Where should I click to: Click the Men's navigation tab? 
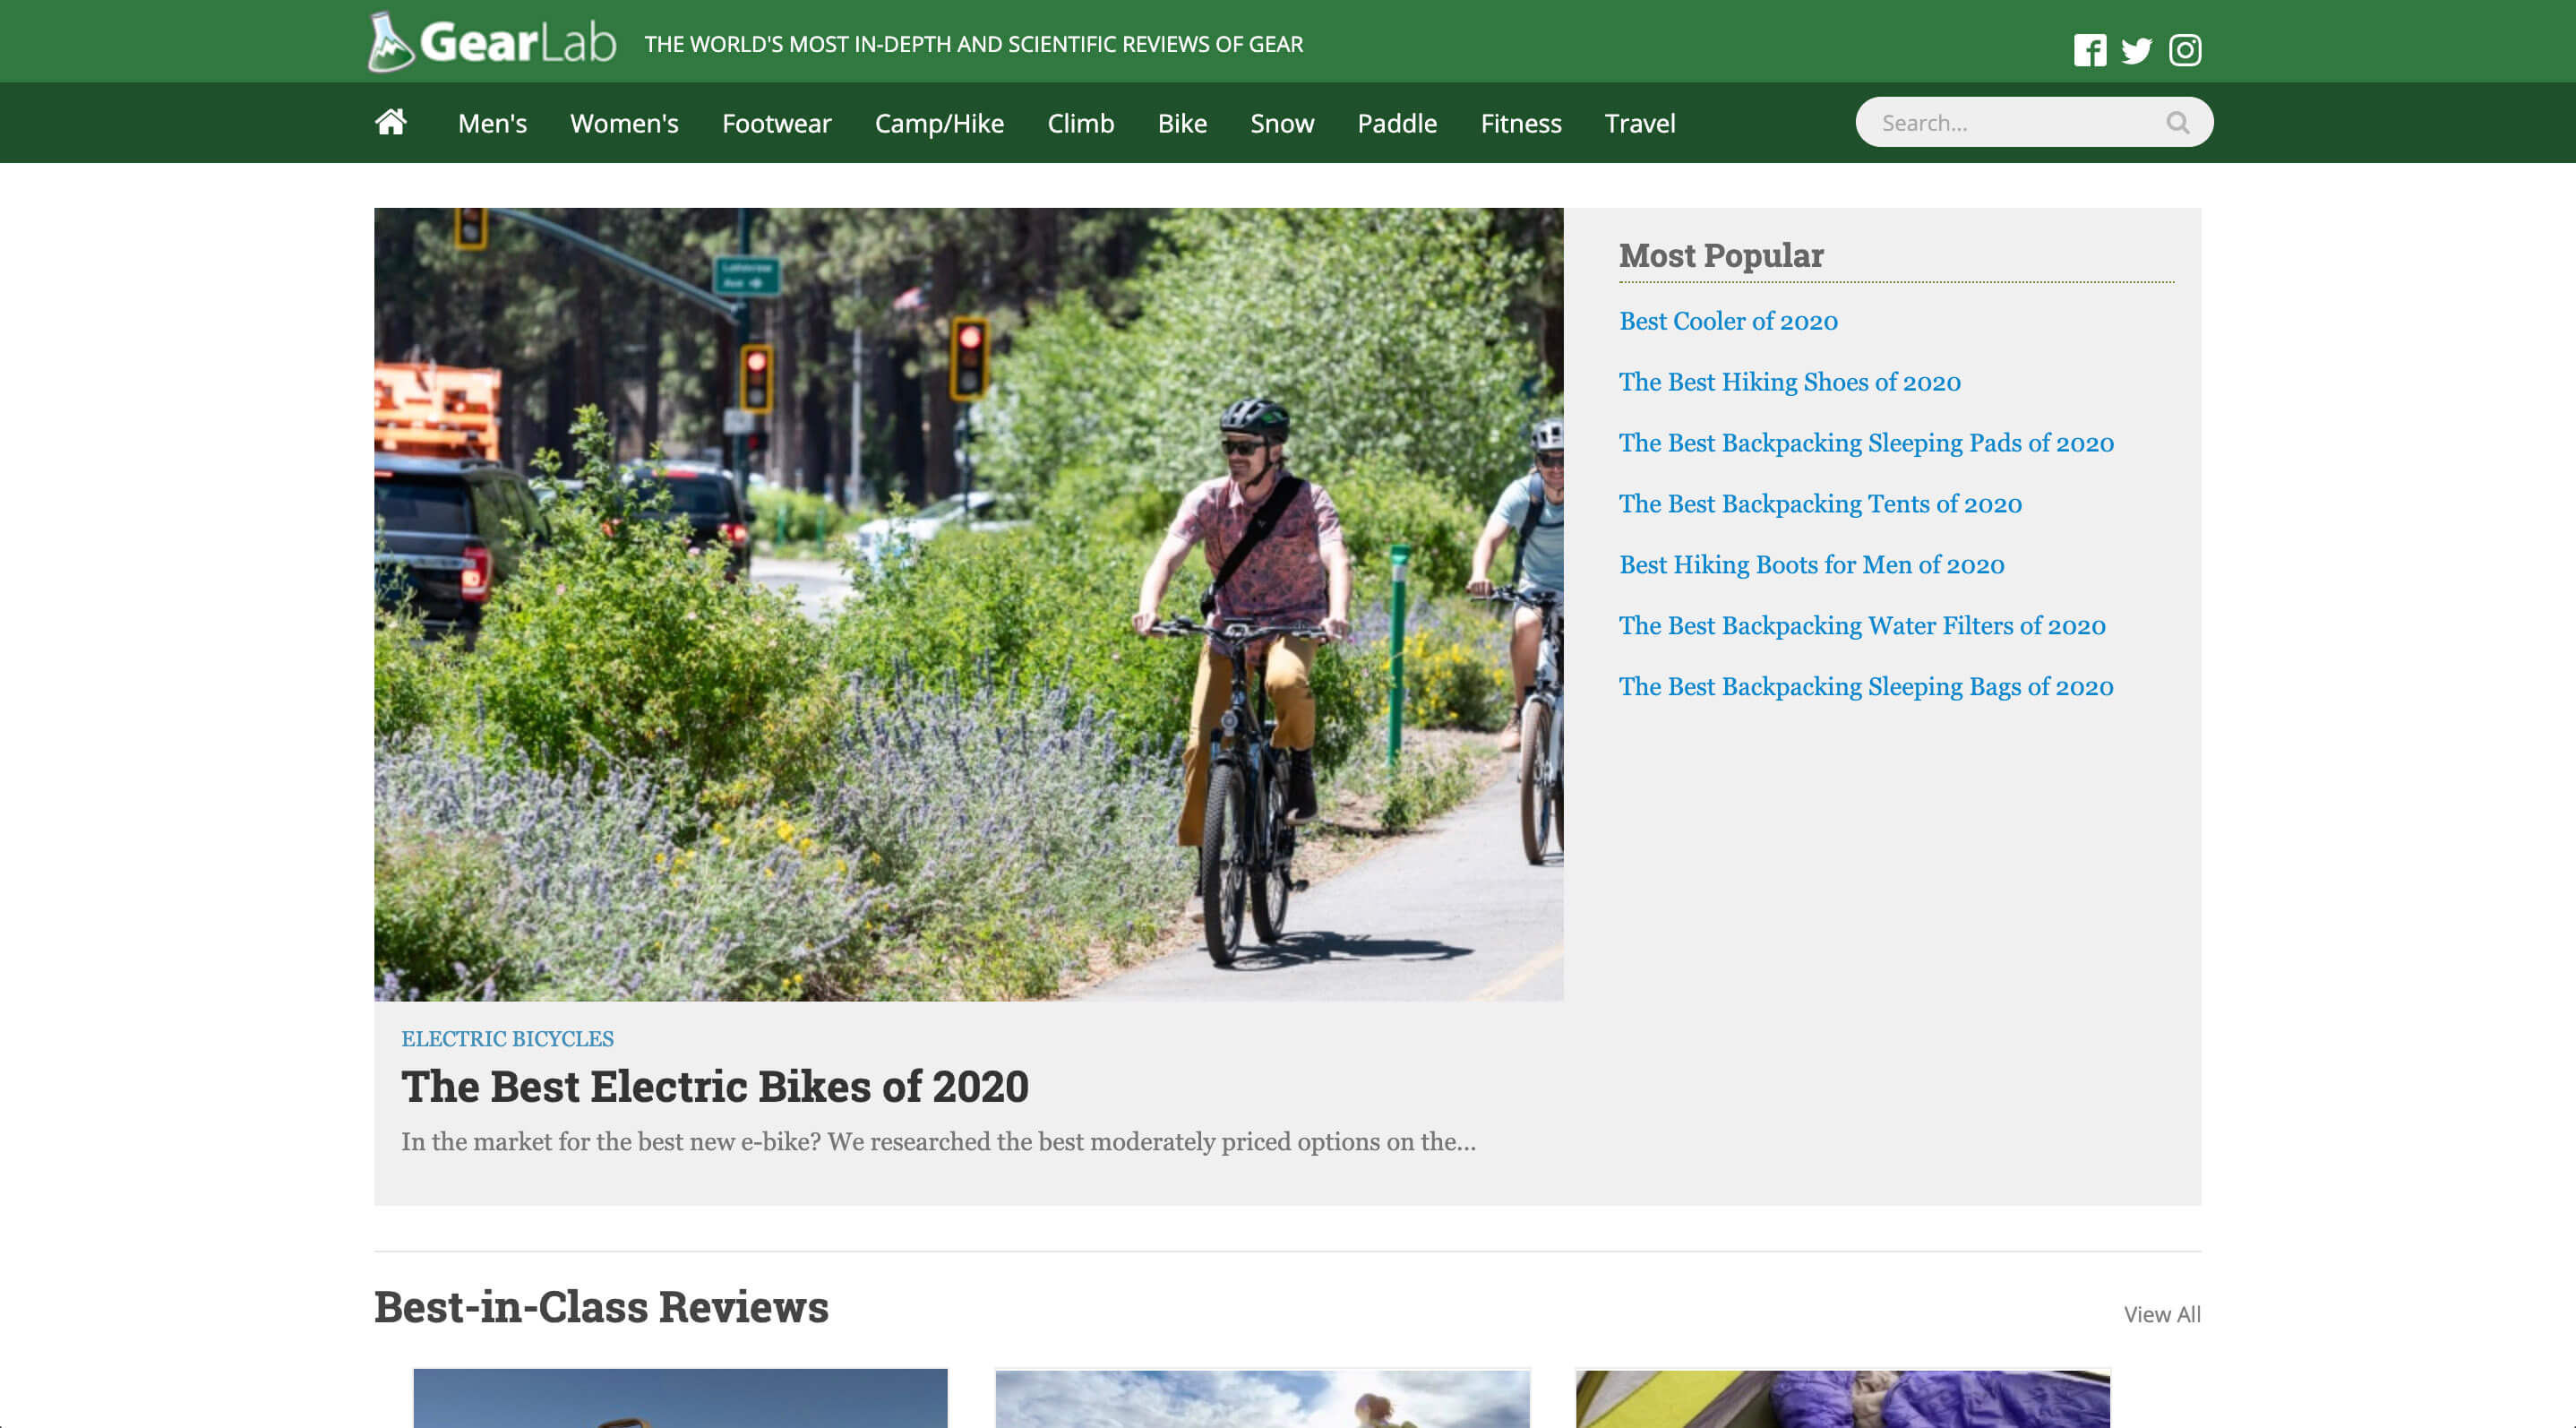pyautogui.click(x=493, y=121)
